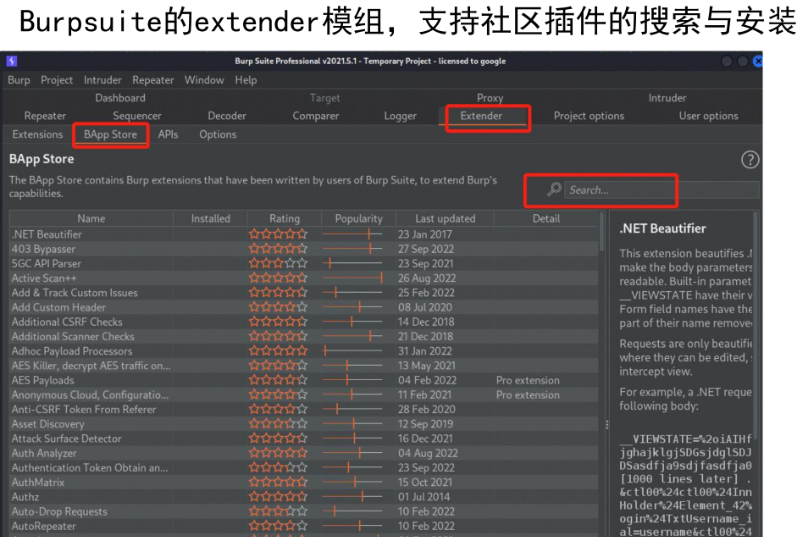Click the close window button in title bar
This screenshot has width=804, height=537.
coord(757,62)
